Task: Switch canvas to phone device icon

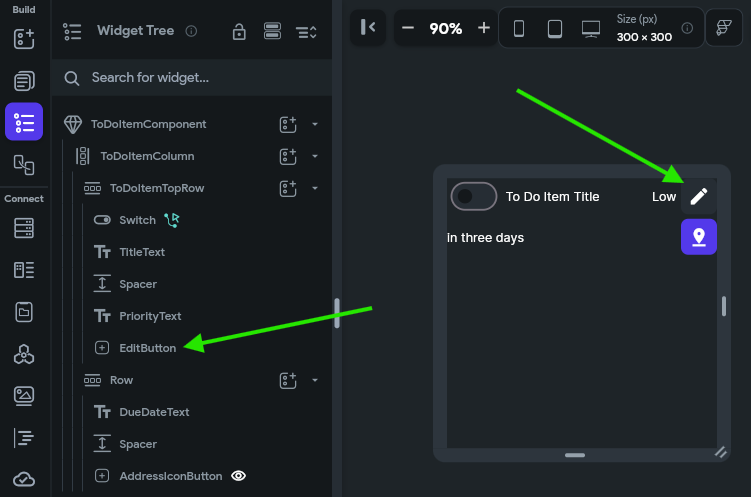Action: click(519, 29)
